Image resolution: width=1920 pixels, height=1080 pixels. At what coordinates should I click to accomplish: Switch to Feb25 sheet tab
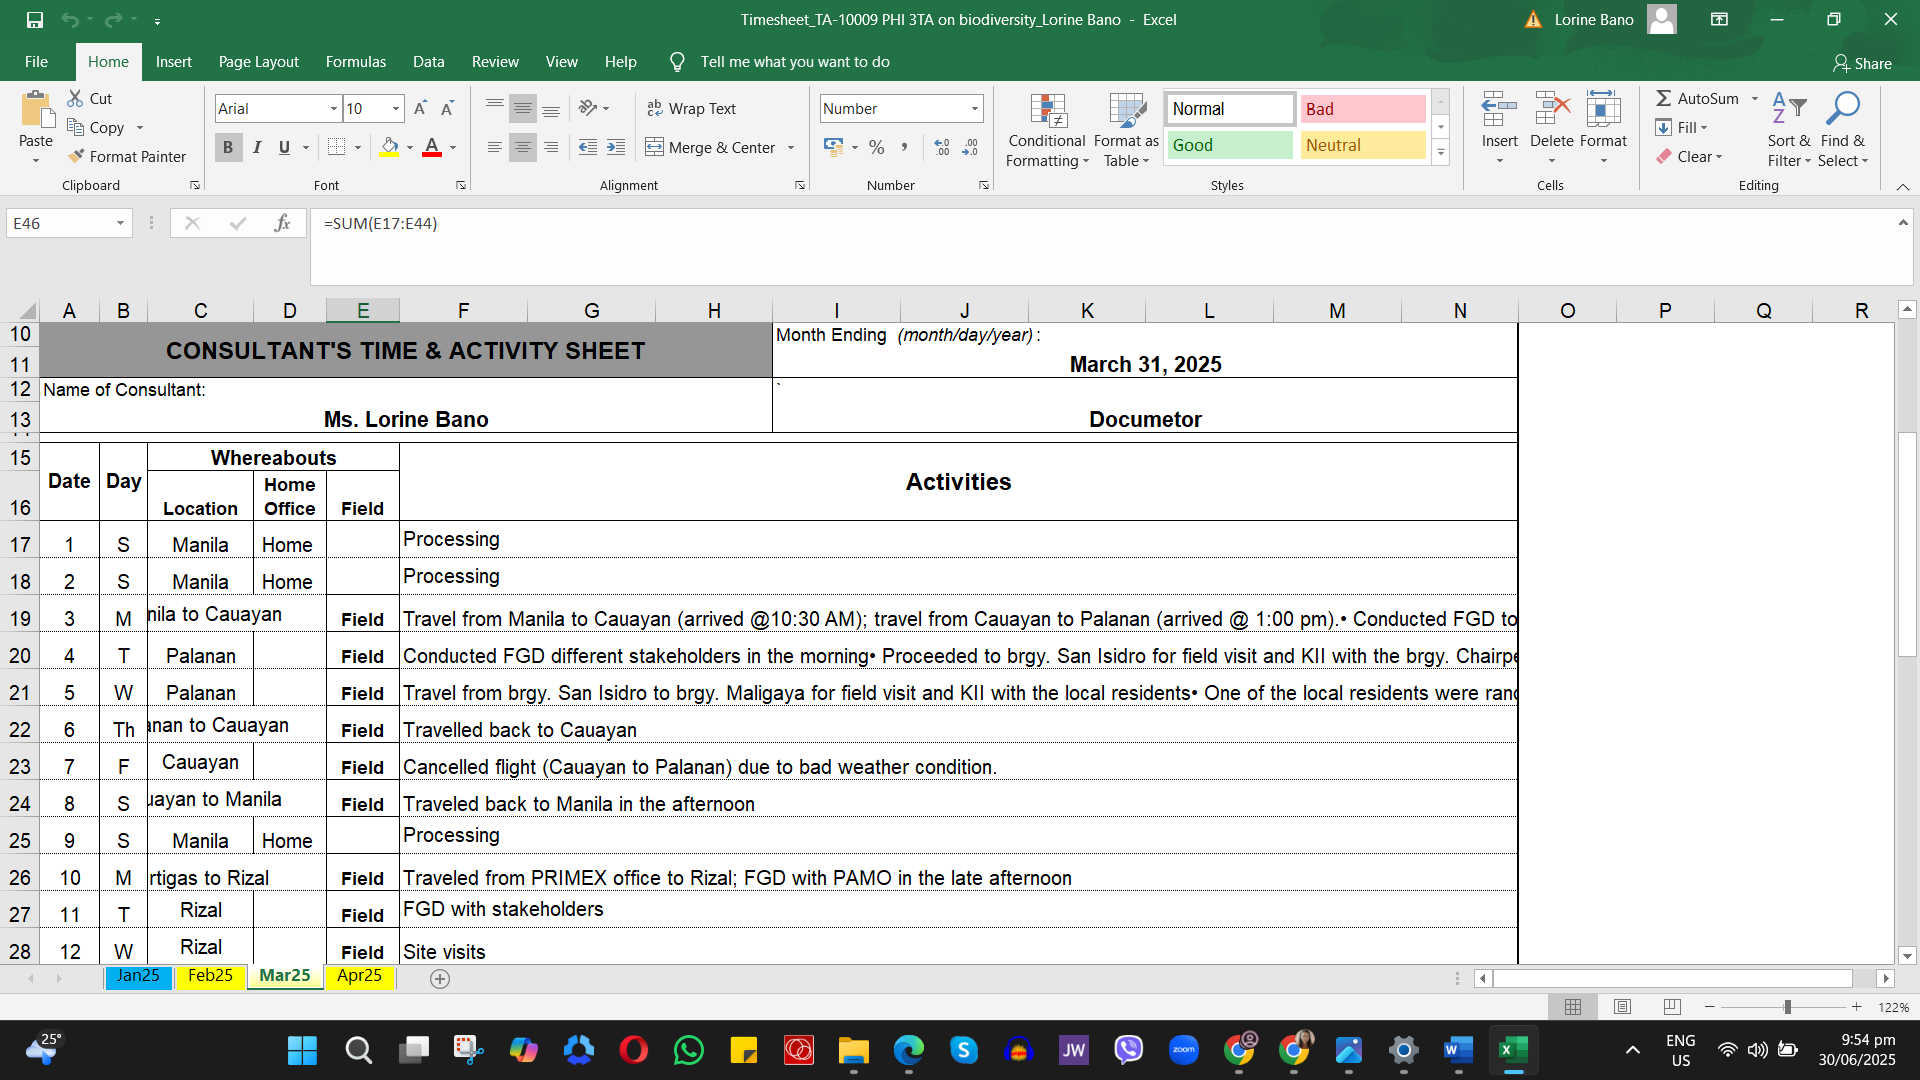pos(210,976)
